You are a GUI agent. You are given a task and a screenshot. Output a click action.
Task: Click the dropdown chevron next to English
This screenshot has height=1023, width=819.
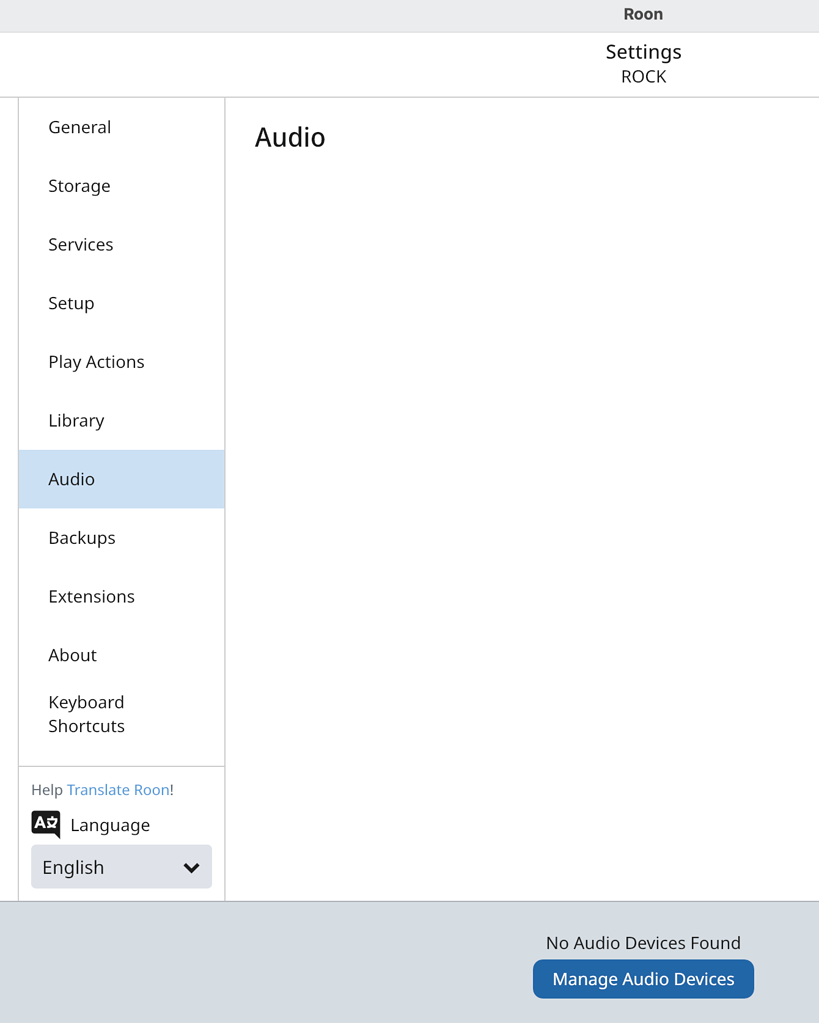pos(191,867)
